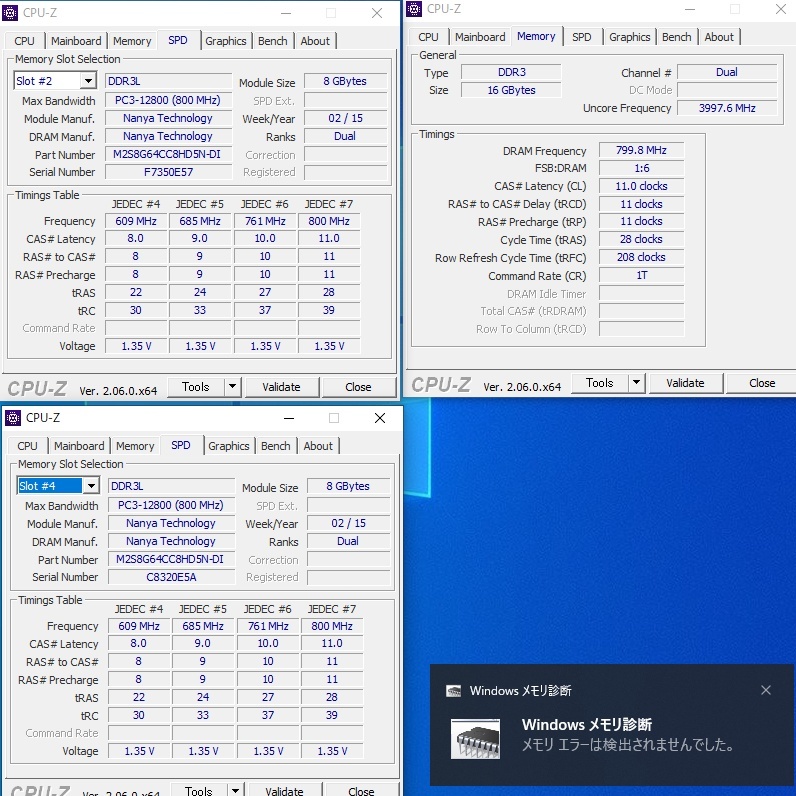Click Size value 16 GBytes
The height and width of the screenshot is (796, 796).
coord(511,90)
